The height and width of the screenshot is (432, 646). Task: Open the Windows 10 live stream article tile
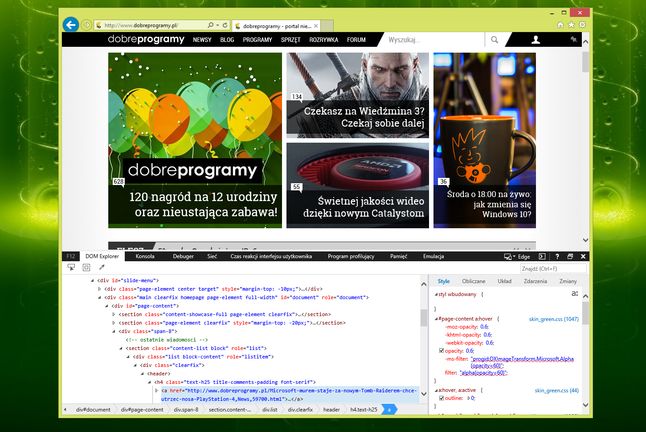point(484,140)
